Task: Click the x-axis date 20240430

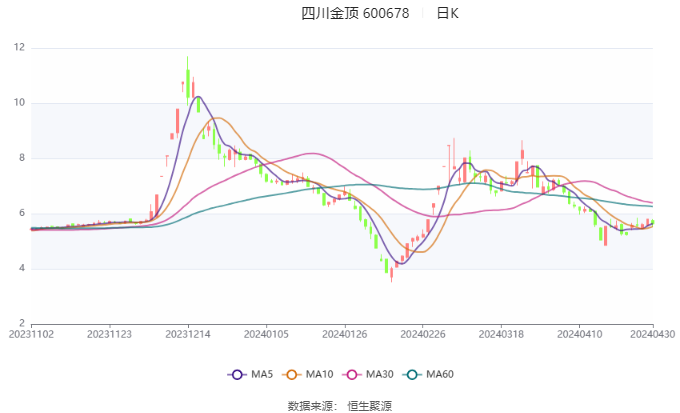Action: [x=653, y=334]
